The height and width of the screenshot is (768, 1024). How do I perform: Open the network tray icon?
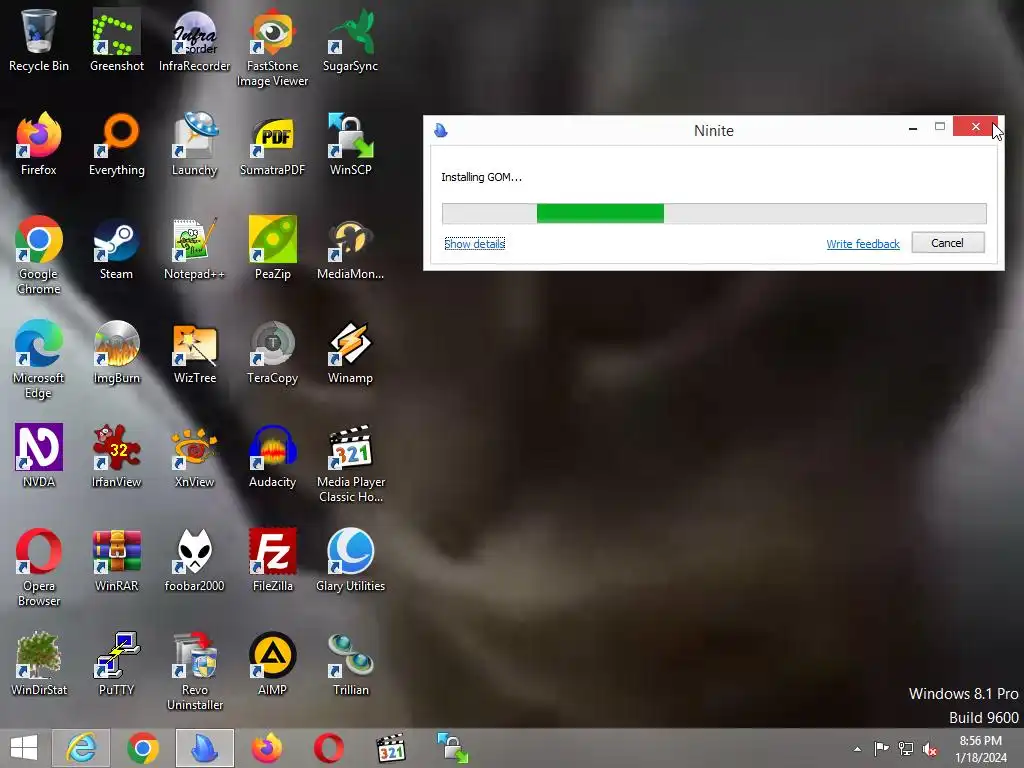(x=906, y=748)
